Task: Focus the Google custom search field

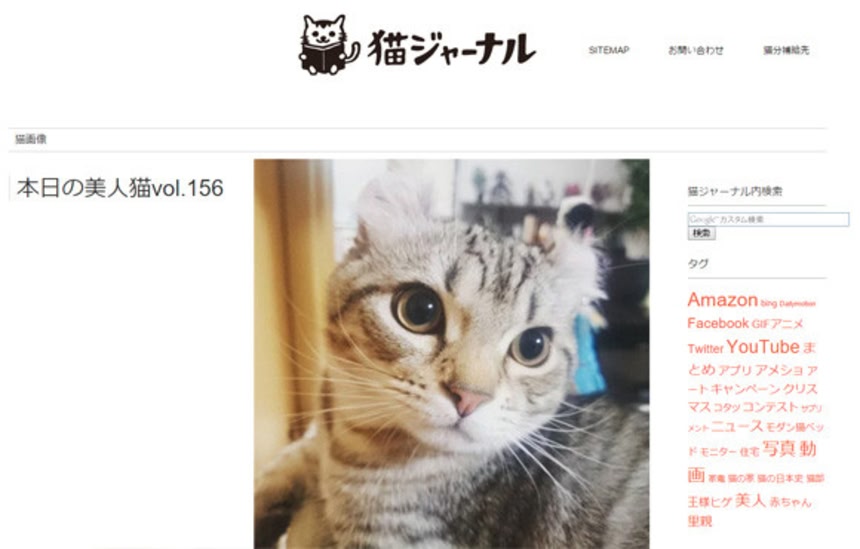Action: (x=768, y=219)
